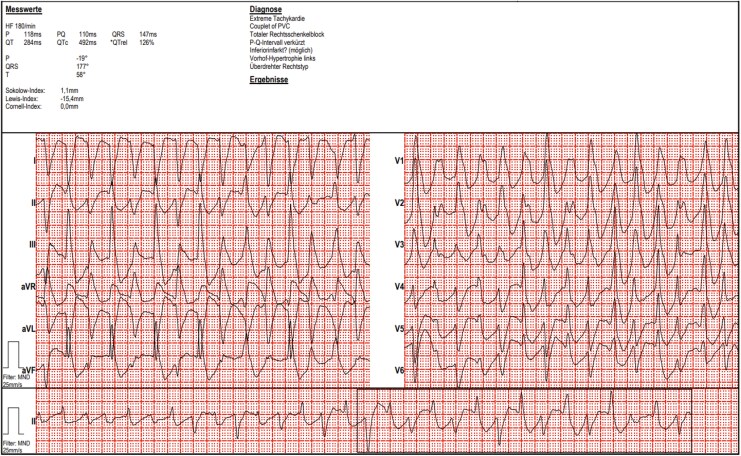This screenshot has width=741, height=456.
Task: Click the 'V4' lead label
Action: point(399,286)
